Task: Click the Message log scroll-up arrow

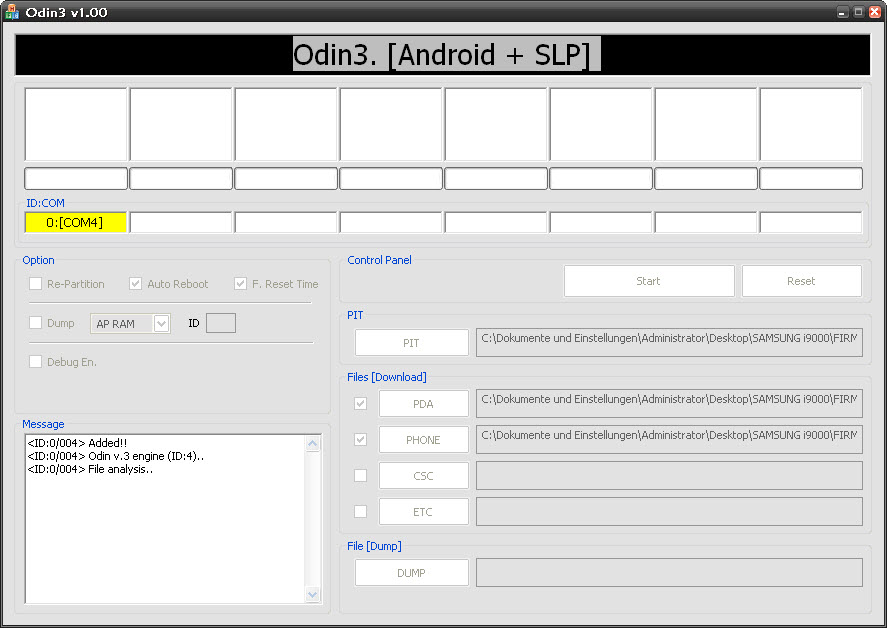Action: (312, 444)
